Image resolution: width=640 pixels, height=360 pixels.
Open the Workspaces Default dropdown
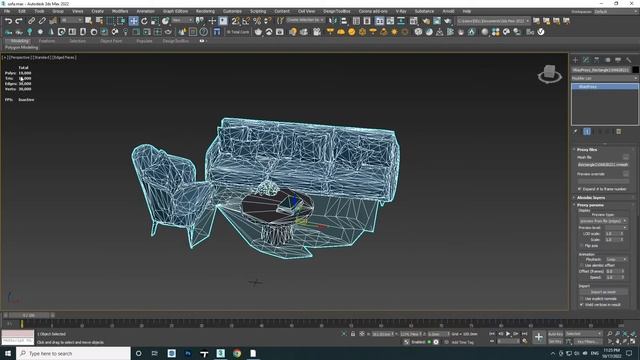615,11
